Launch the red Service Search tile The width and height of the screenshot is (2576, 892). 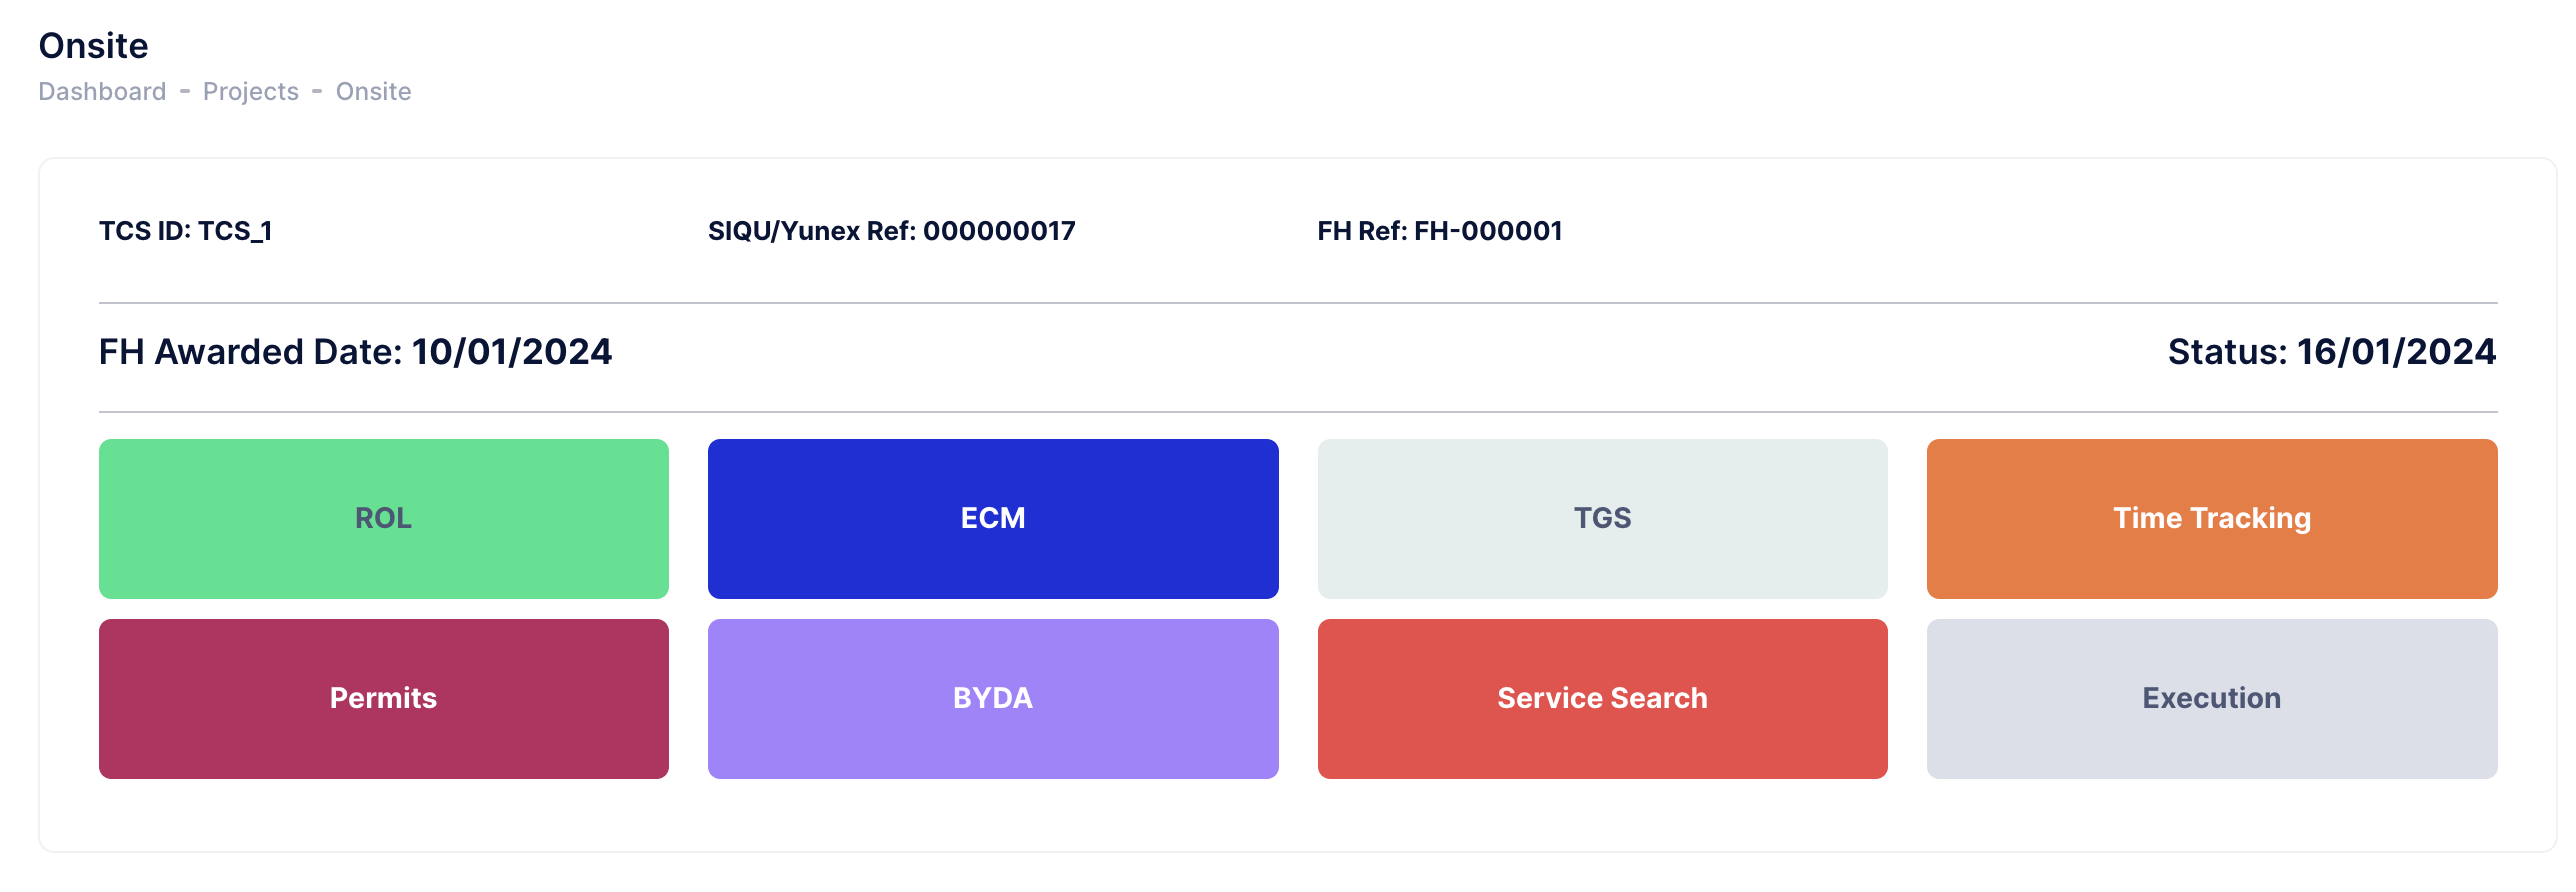point(1602,698)
